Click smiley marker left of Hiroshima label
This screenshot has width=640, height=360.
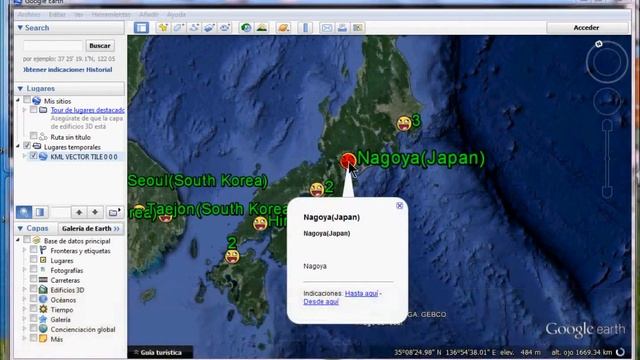(260, 224)
